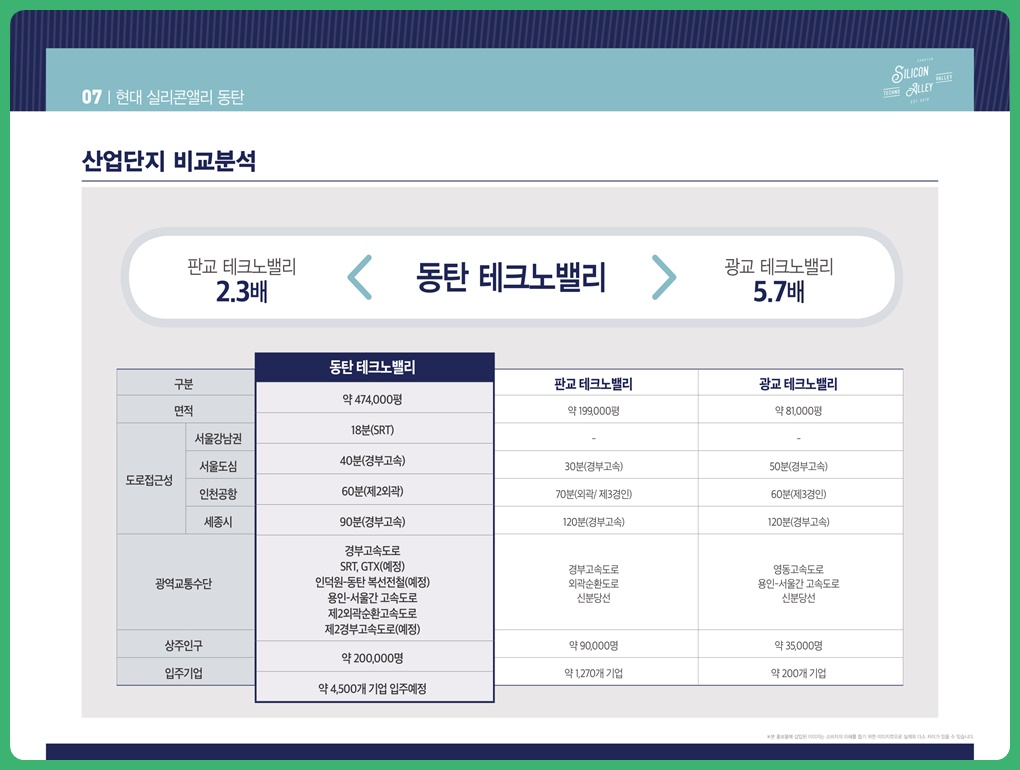Click the 외곽순환도로 line in 판교 column
The width and height of the screenshot is (1020, 770).
tap(593, 583)
